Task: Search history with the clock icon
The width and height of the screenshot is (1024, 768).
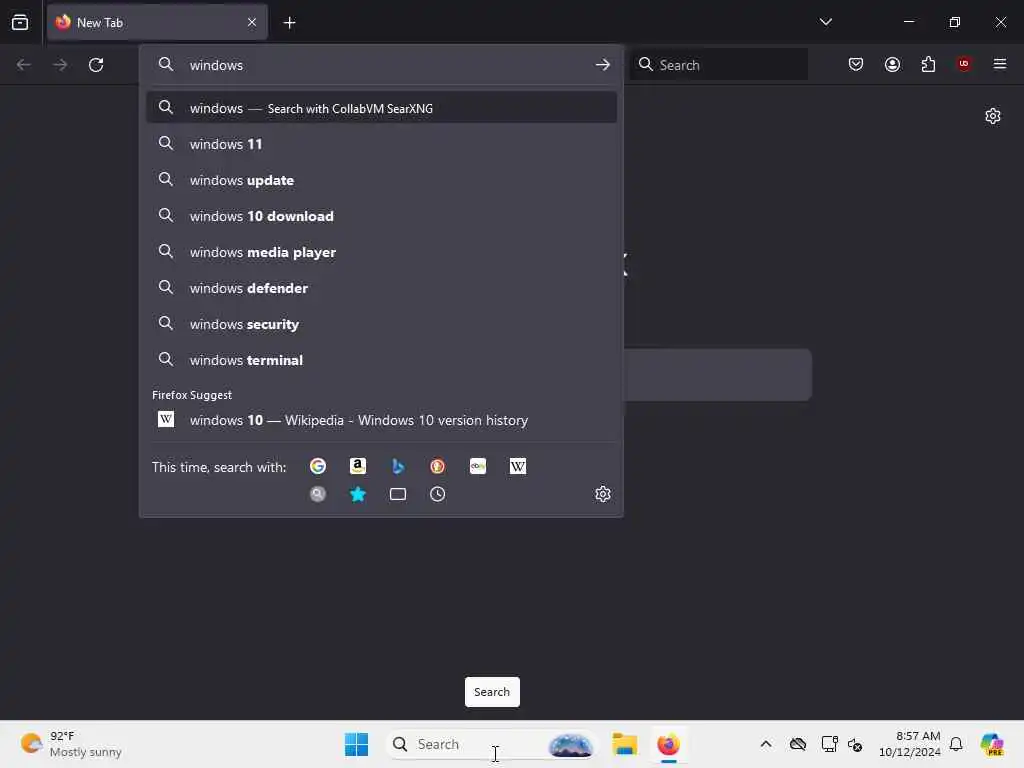Action: [438, 494]
